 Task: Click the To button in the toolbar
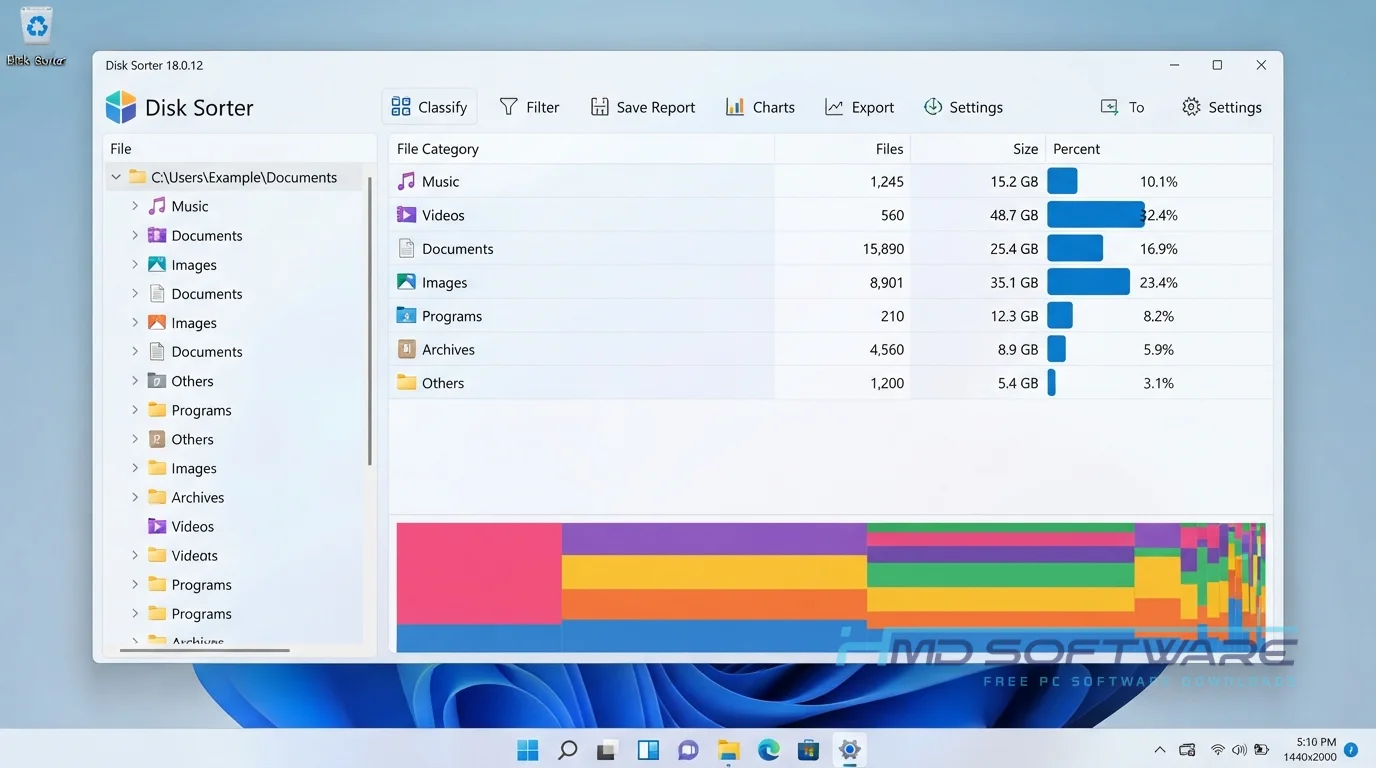[x=1122, y=107]
